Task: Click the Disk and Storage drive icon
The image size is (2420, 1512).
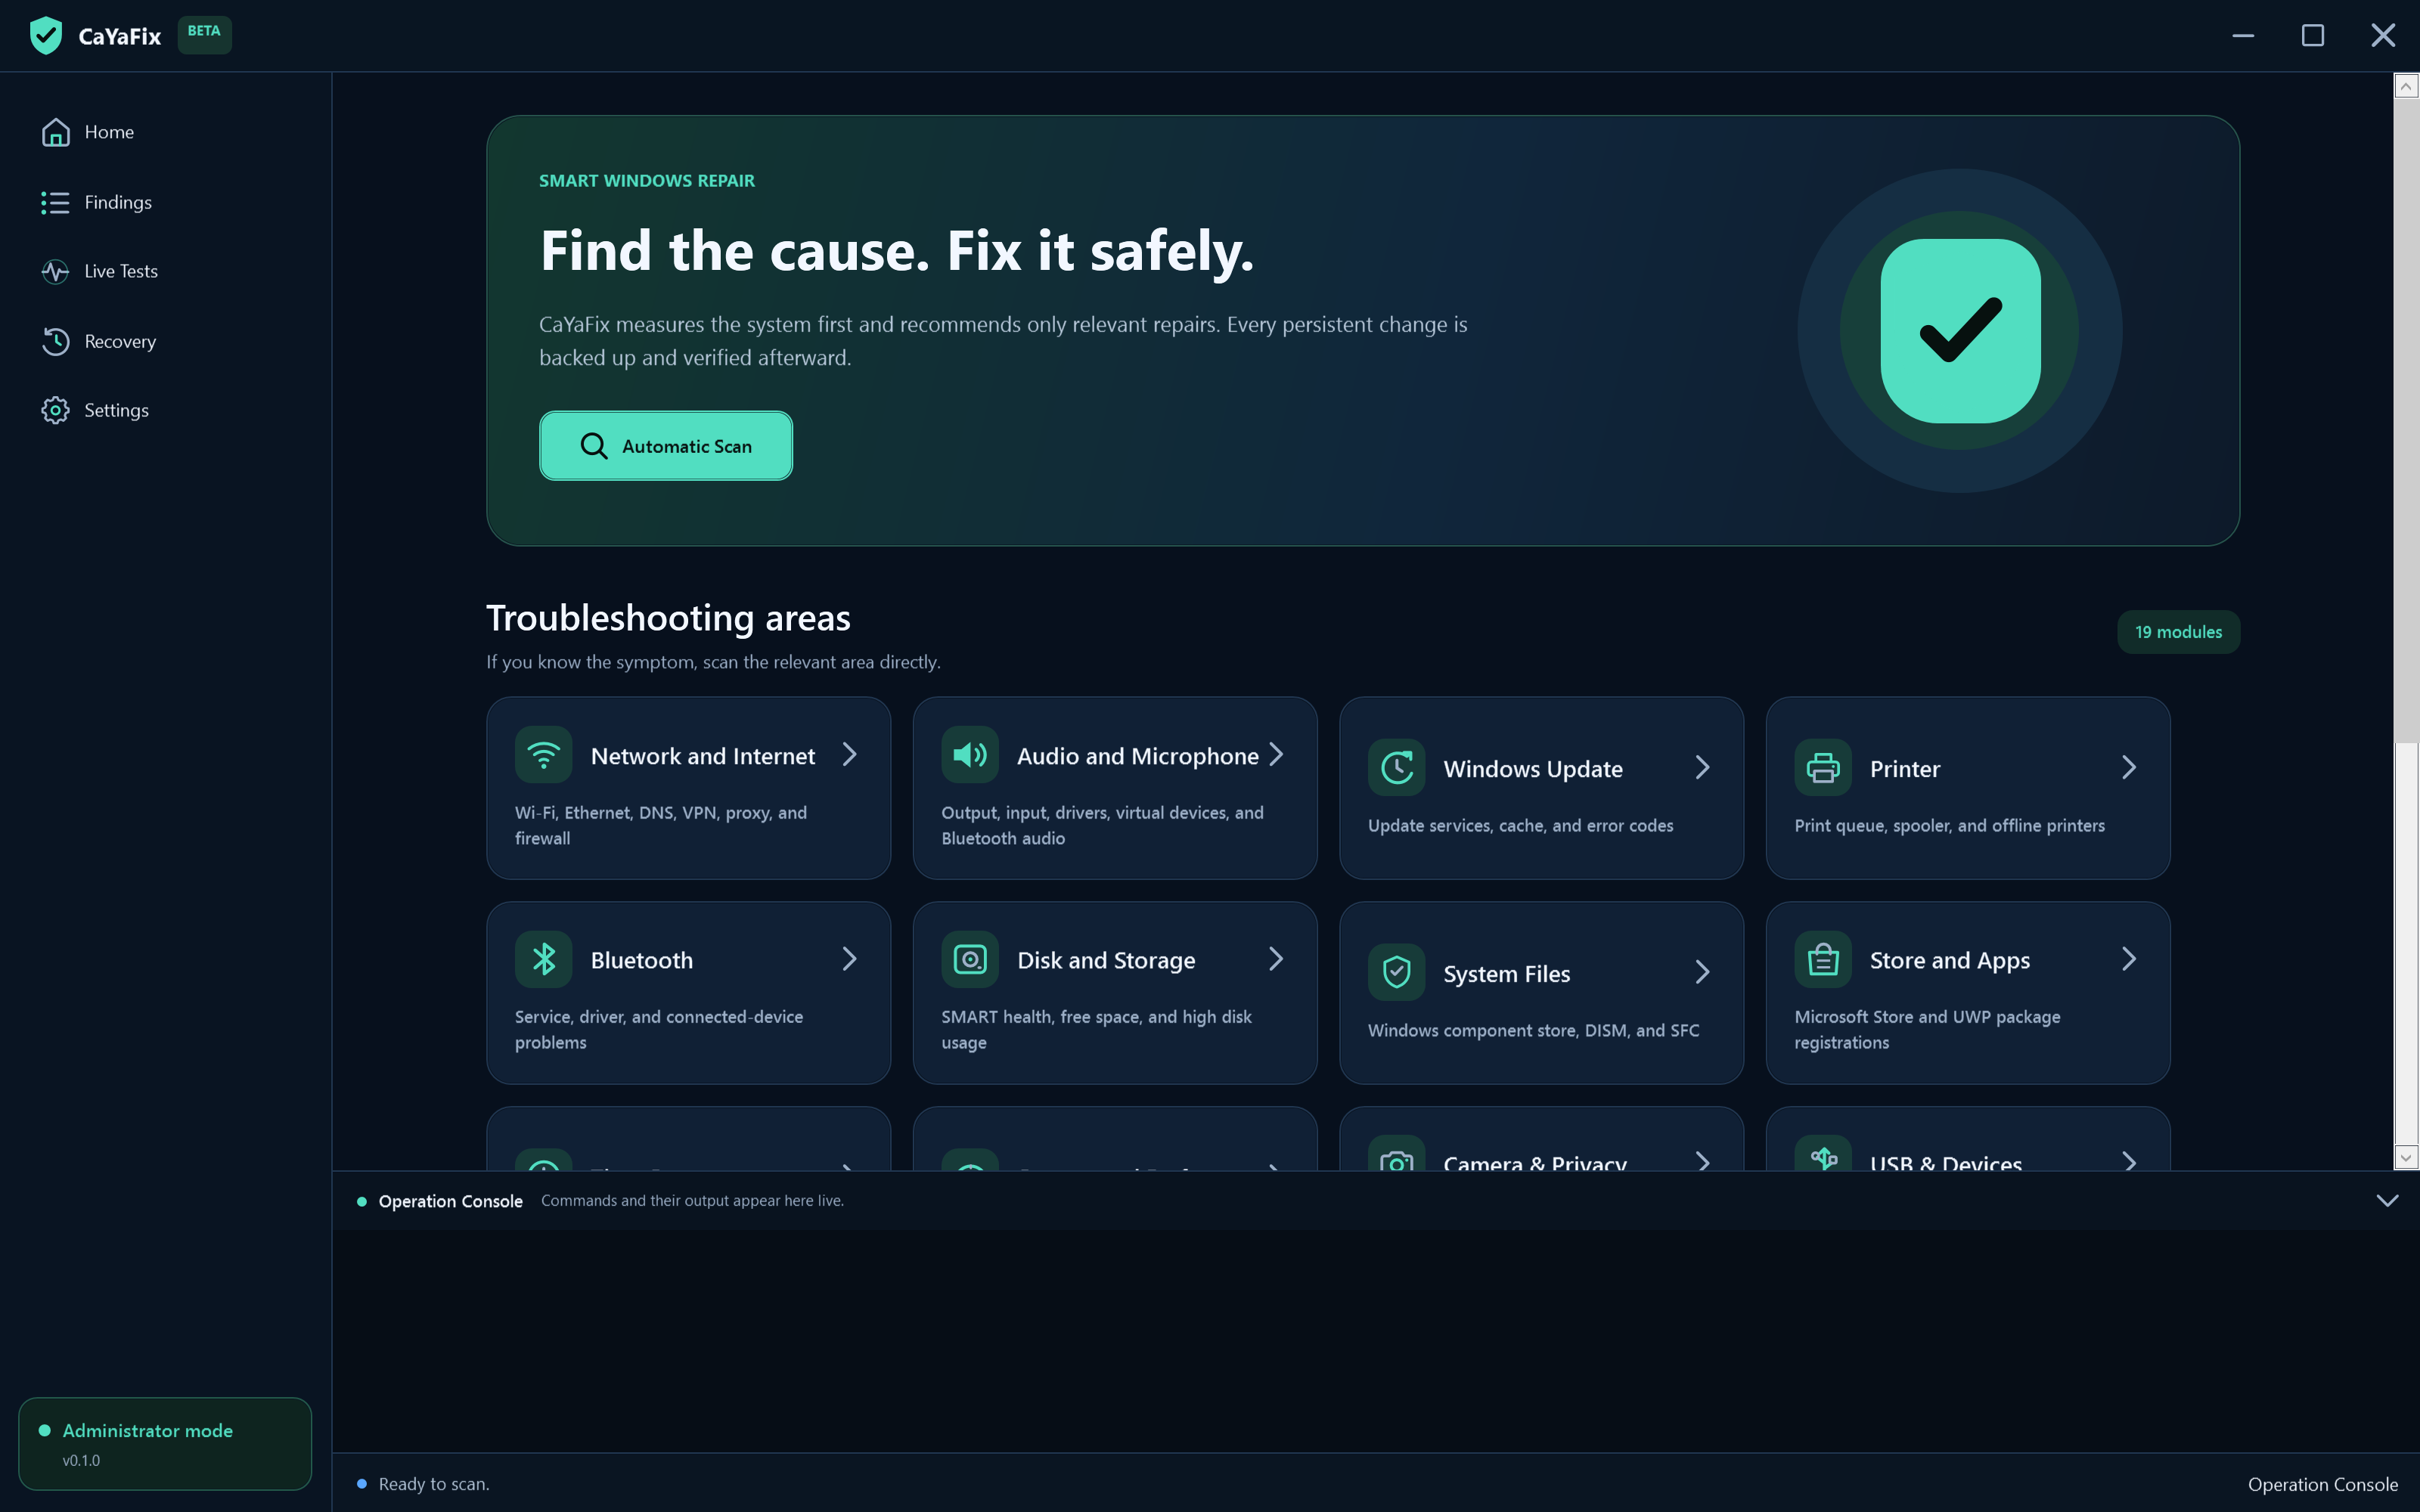Action: pyautogui.click(x=970, y=959)
